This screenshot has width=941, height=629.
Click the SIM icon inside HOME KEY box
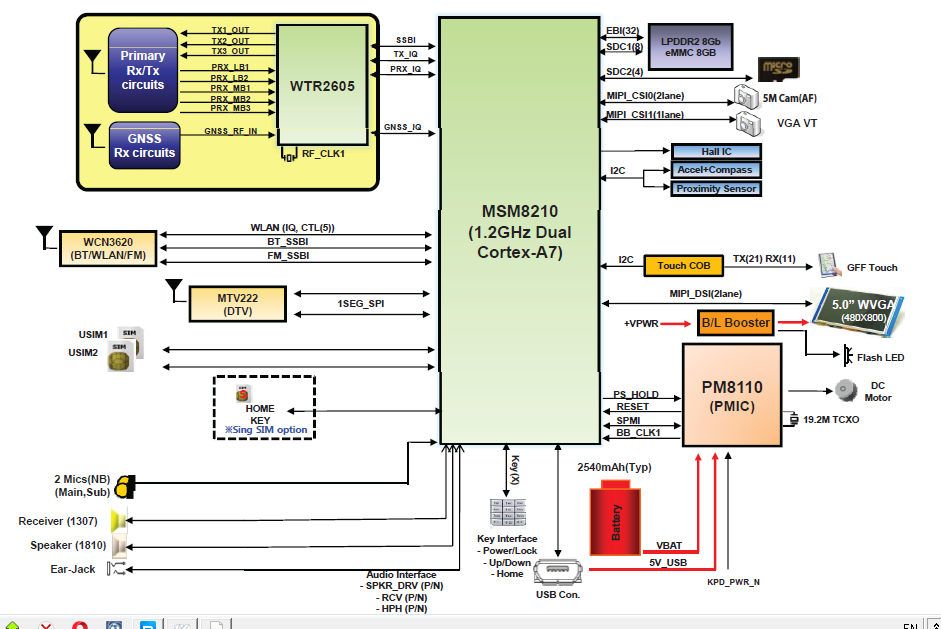(243, 393)
